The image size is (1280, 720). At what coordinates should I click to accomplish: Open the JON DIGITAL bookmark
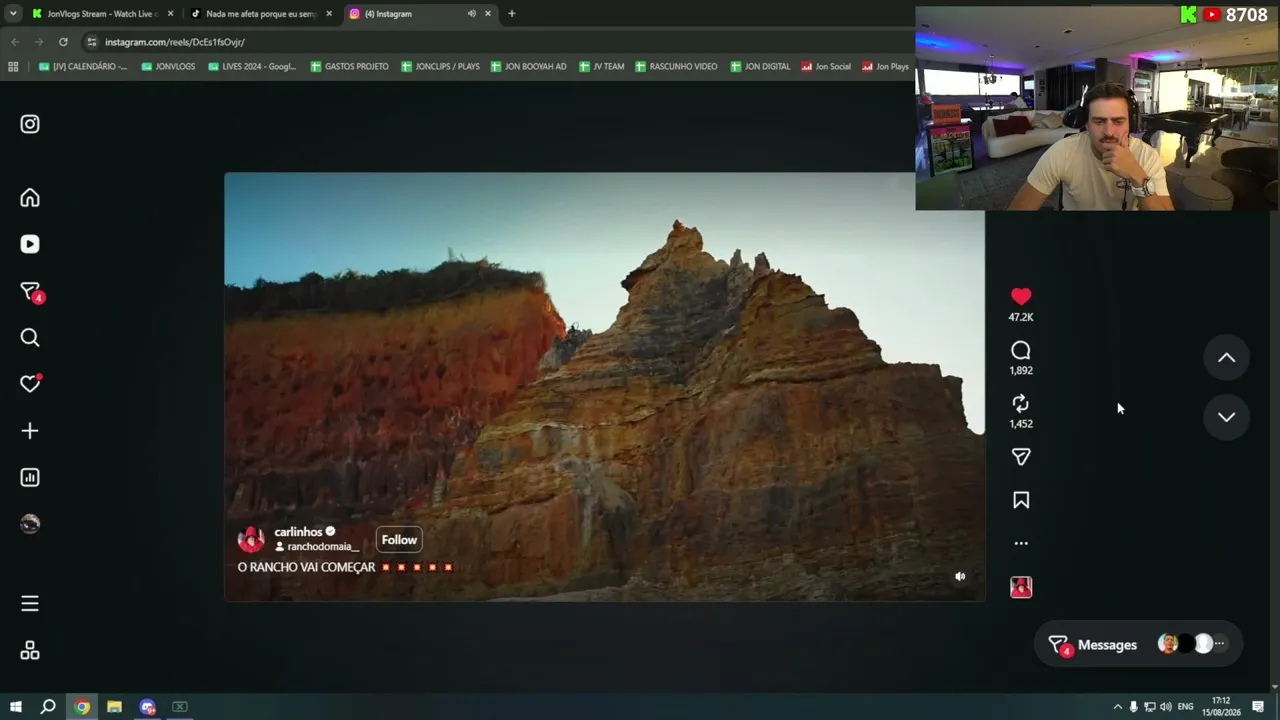760,67
